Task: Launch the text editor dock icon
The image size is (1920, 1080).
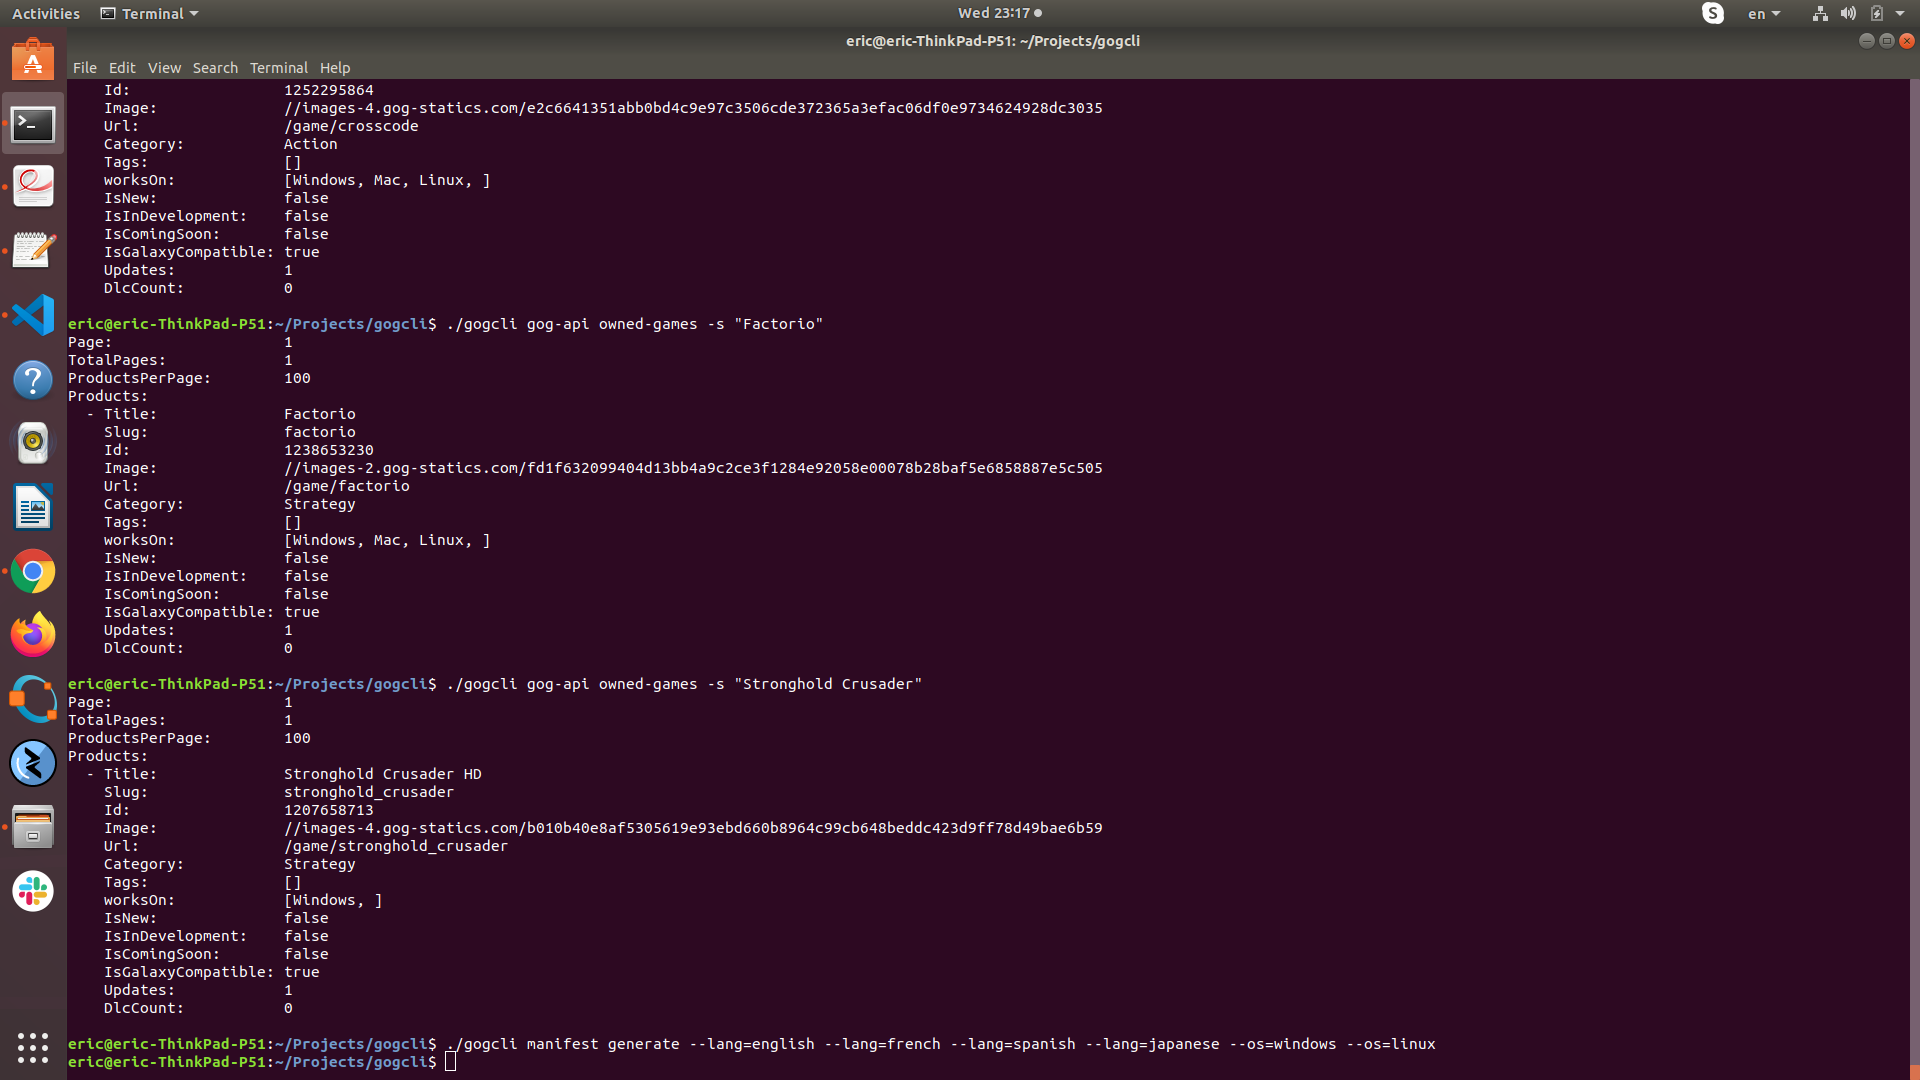Action: click(33, 251)
